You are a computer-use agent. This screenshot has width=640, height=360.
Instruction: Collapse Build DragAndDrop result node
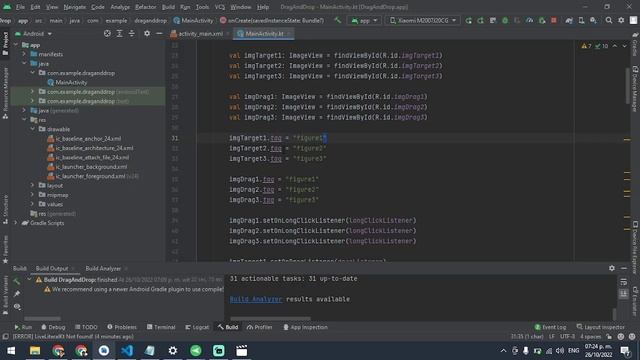click(x=29, y=280)
